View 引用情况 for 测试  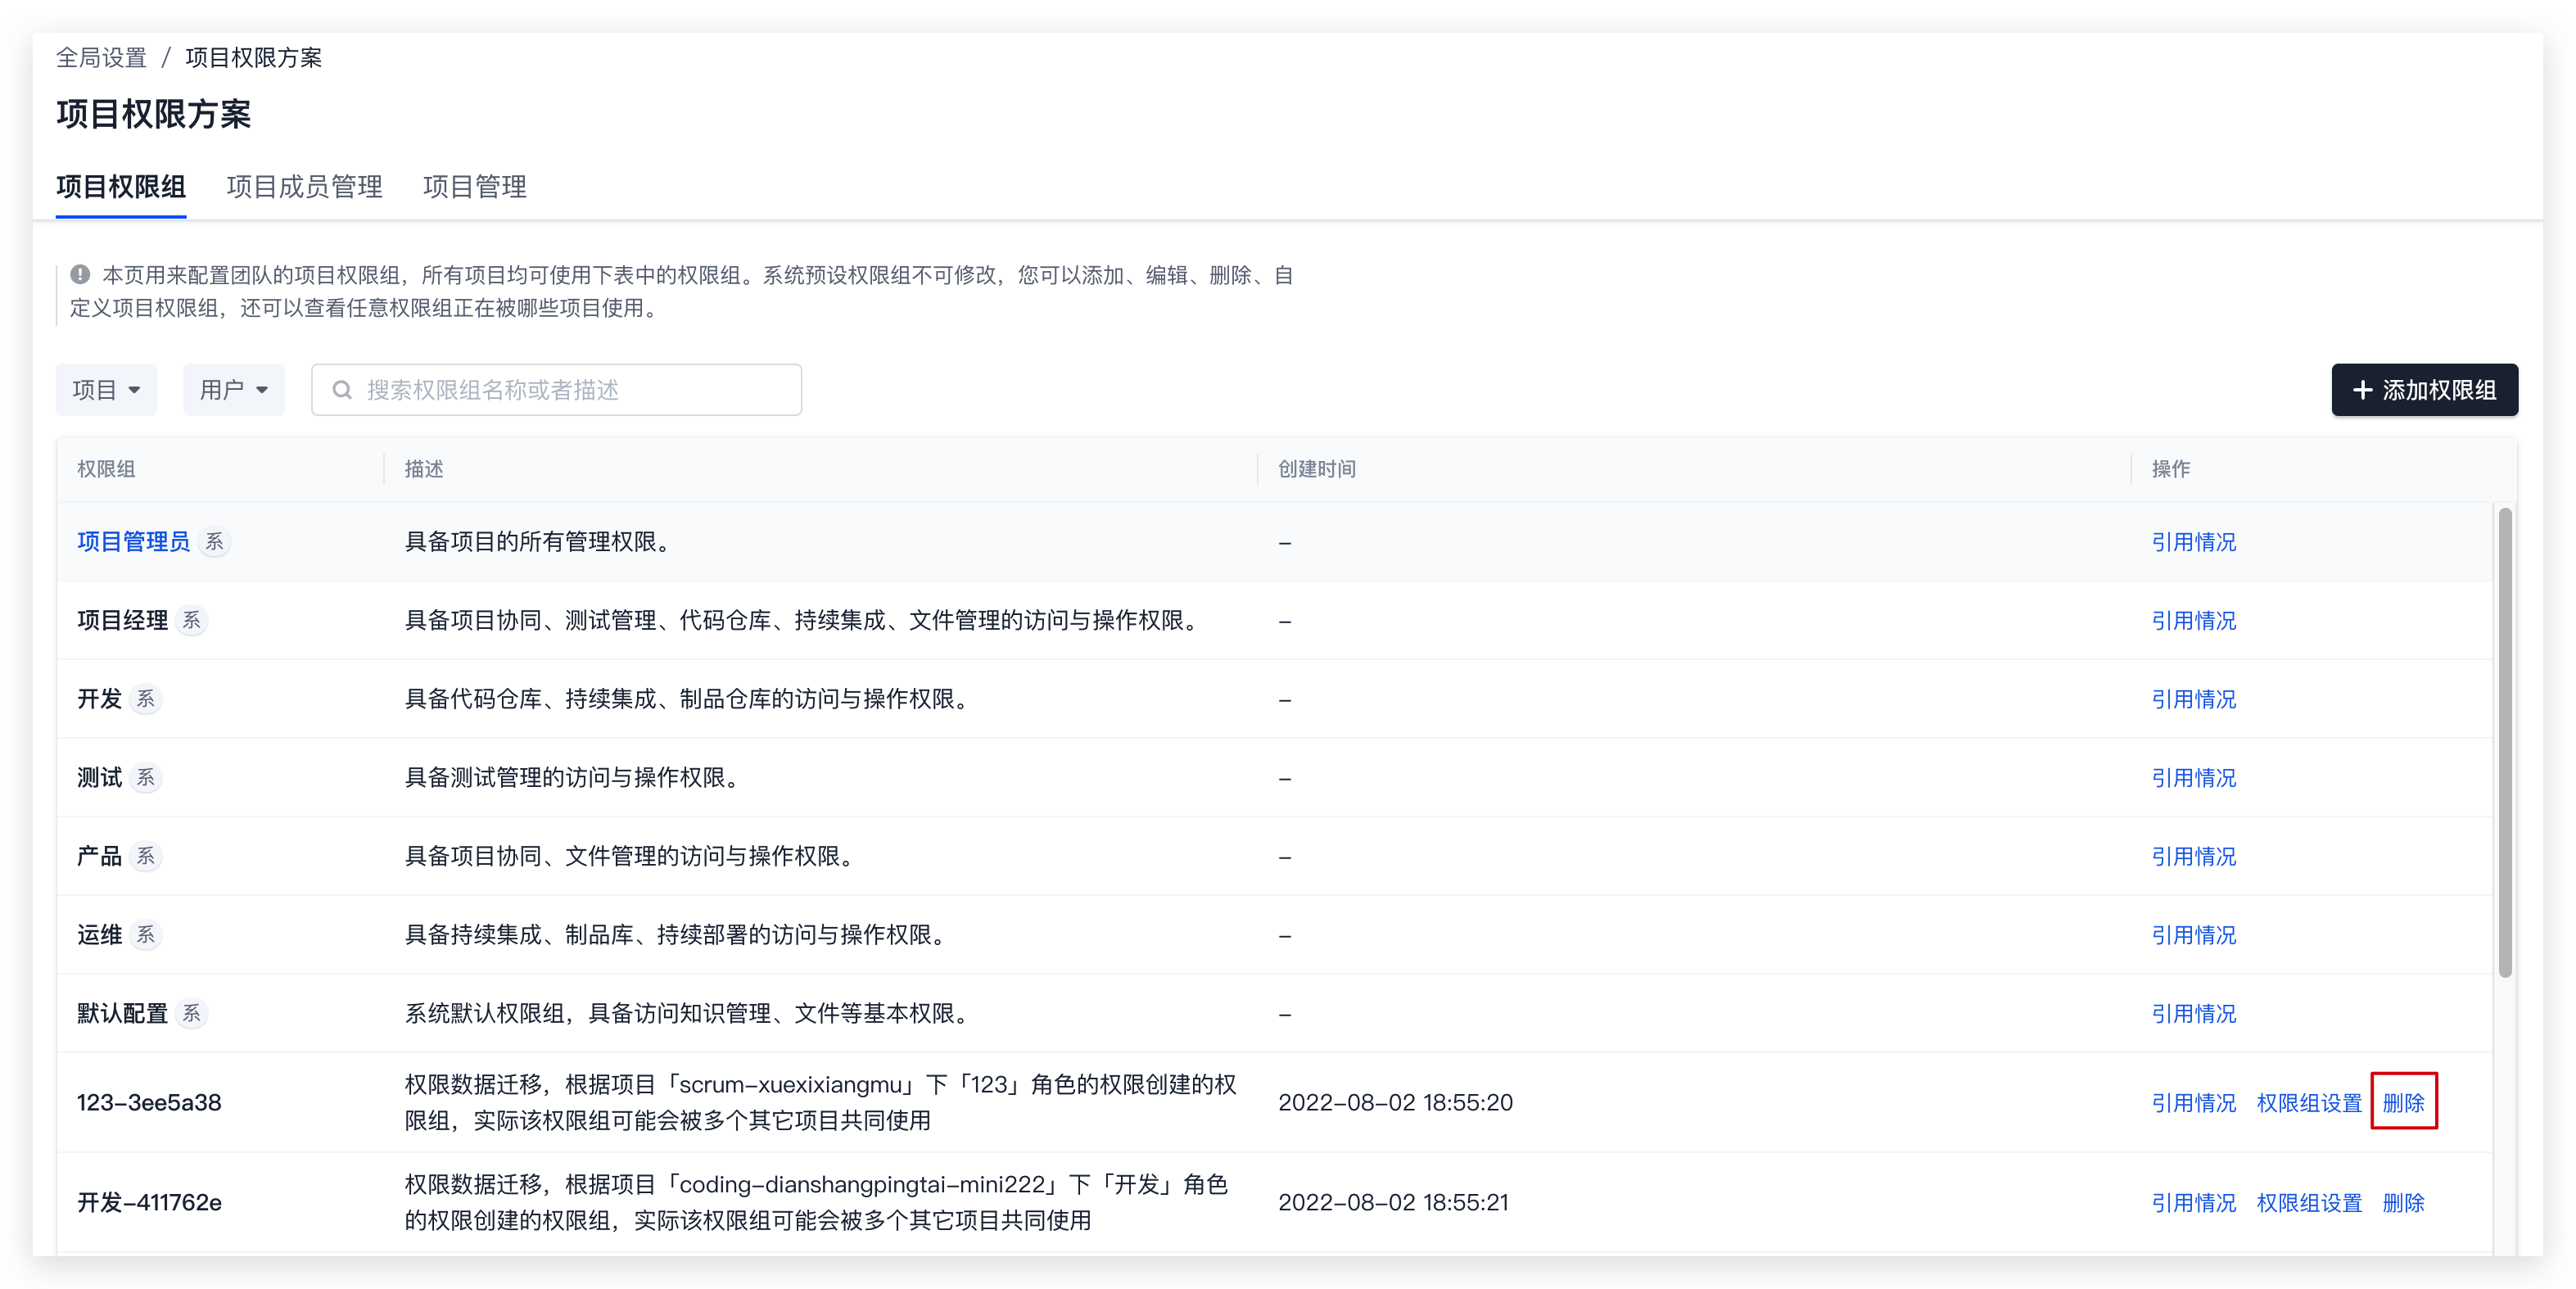point(2193,778)
